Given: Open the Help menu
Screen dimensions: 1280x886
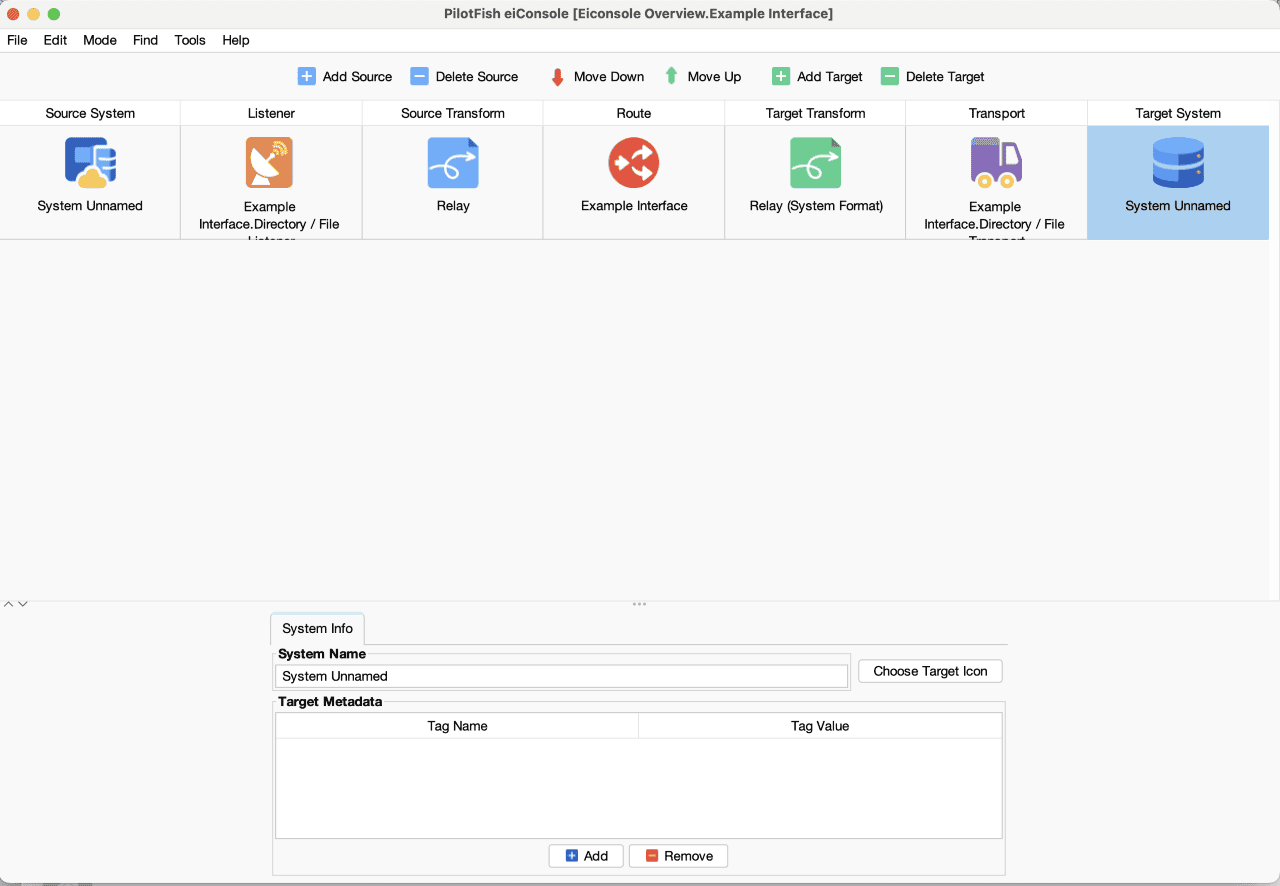Looking at the screenshot, I should 236,40.
